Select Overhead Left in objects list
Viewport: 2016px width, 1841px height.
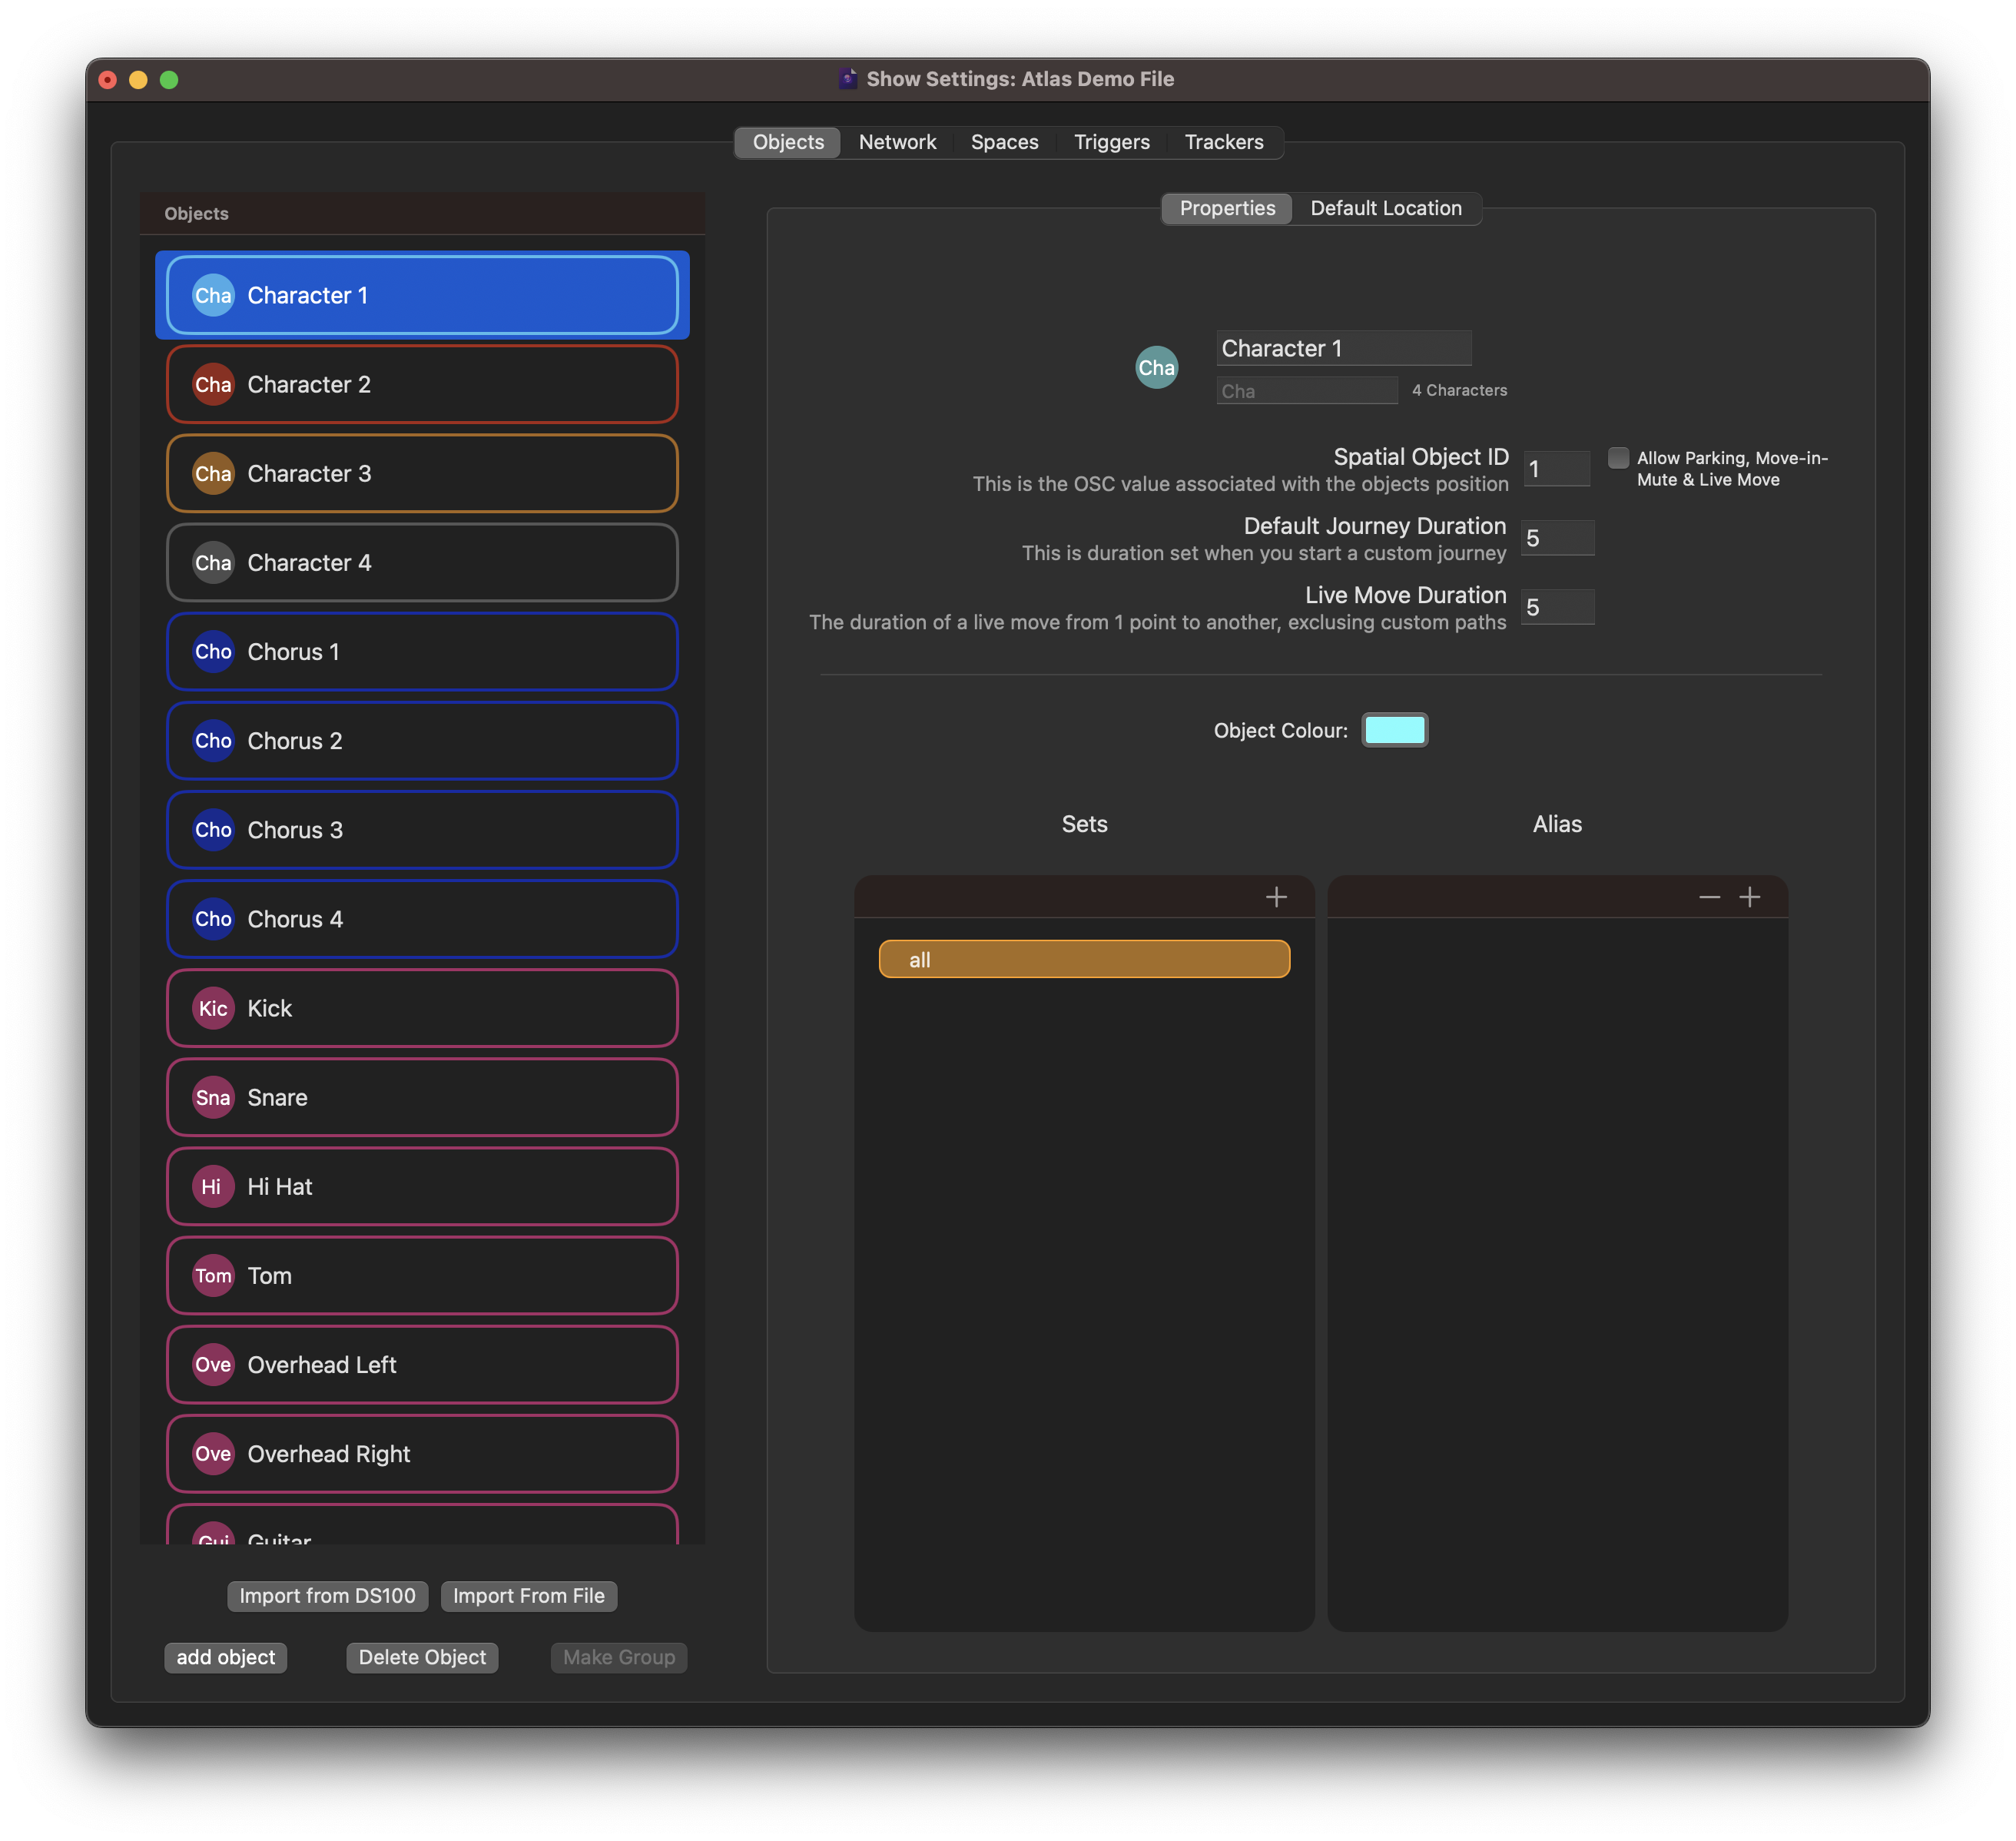[x=422, y=1365]
